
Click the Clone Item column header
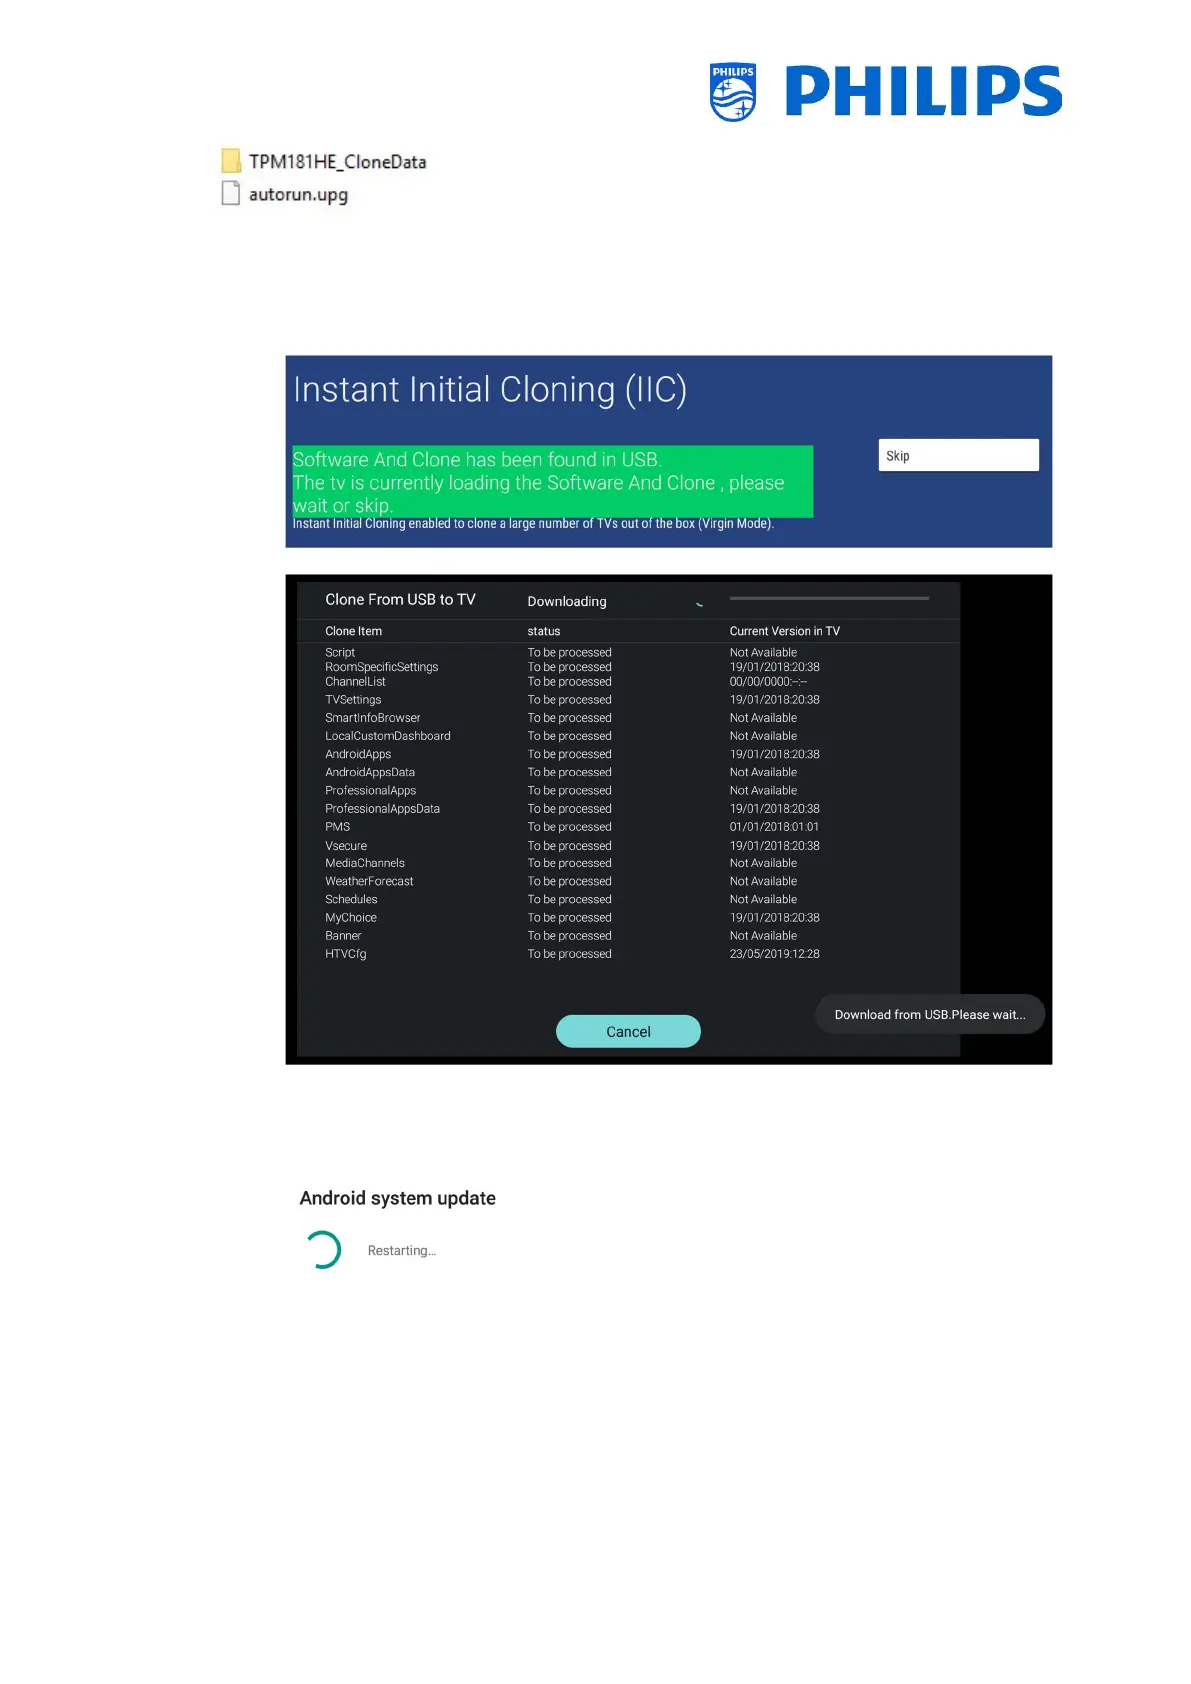(353, 631)
